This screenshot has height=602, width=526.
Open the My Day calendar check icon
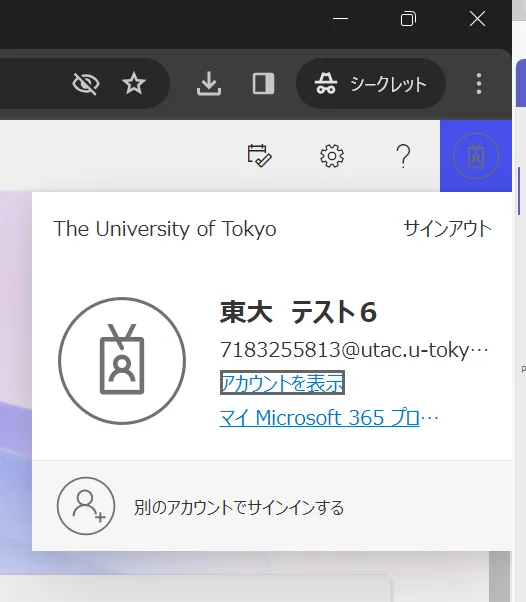pyautogui.click(x=259, y=155)
